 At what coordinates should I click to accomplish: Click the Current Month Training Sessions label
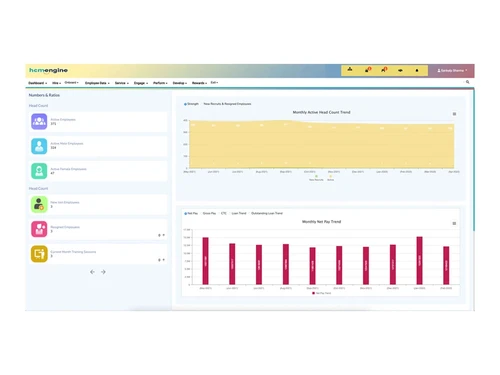coord(73,252)
